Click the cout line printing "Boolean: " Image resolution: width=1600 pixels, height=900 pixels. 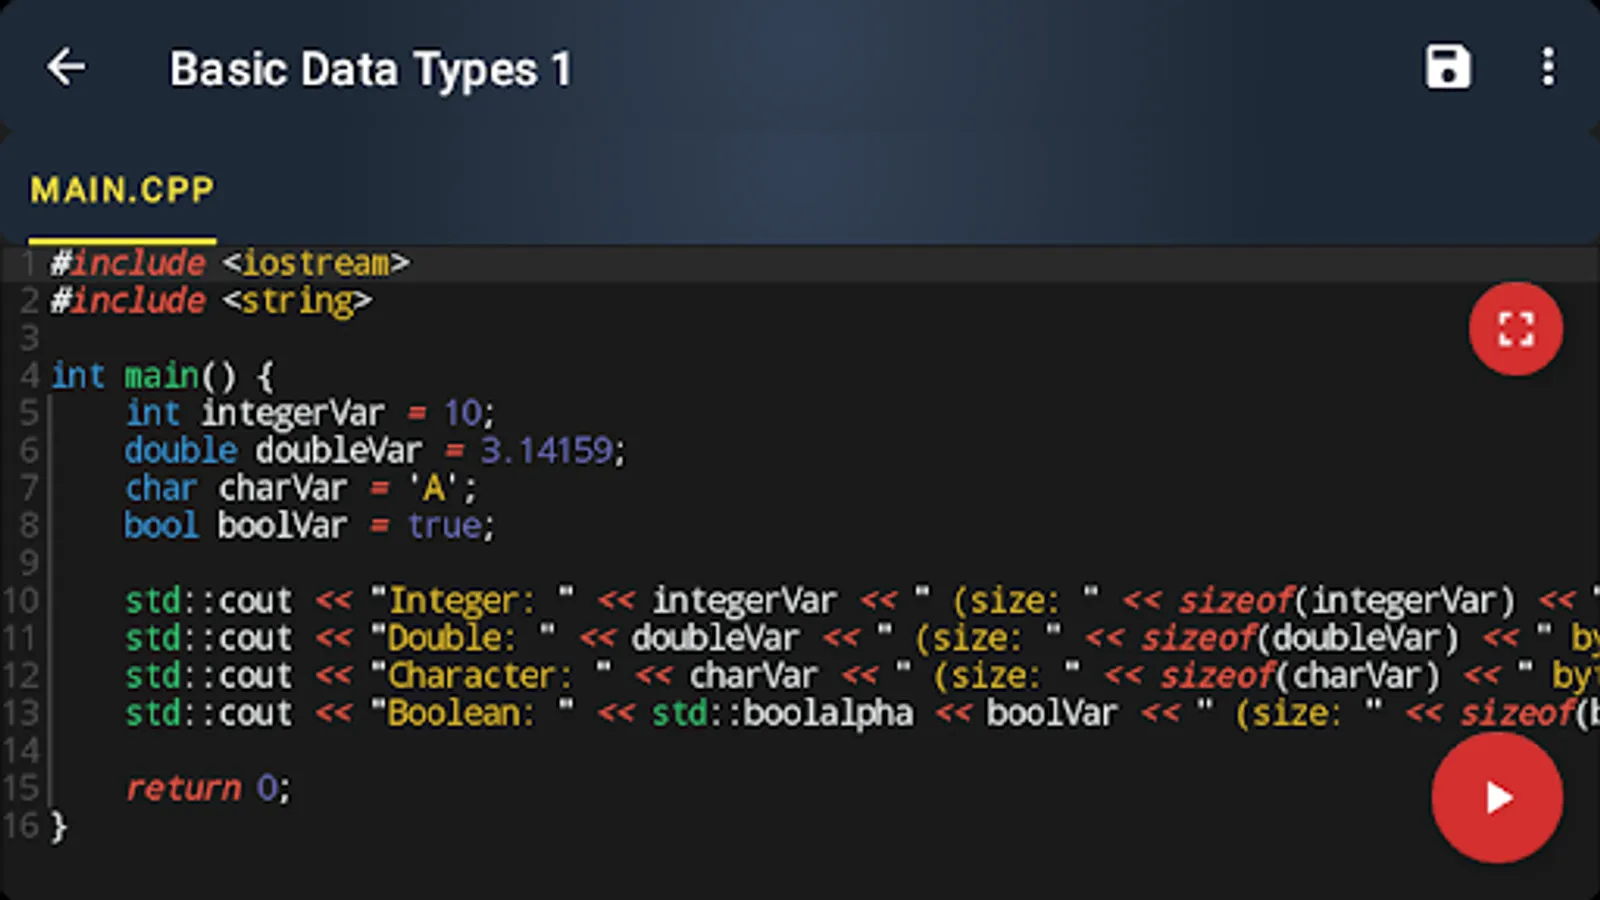click(862, 713)
